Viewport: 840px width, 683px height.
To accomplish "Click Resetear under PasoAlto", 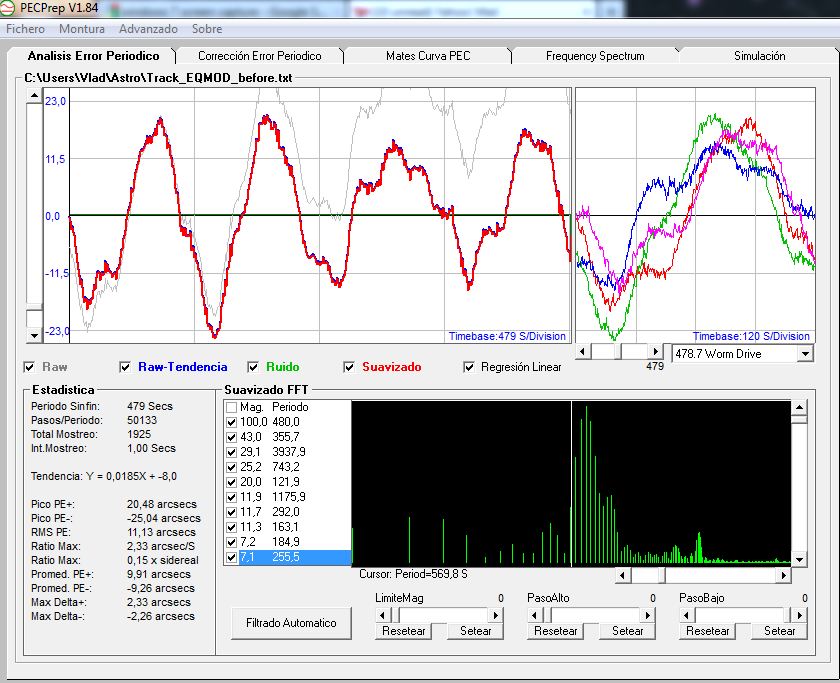I will [556, 631].
